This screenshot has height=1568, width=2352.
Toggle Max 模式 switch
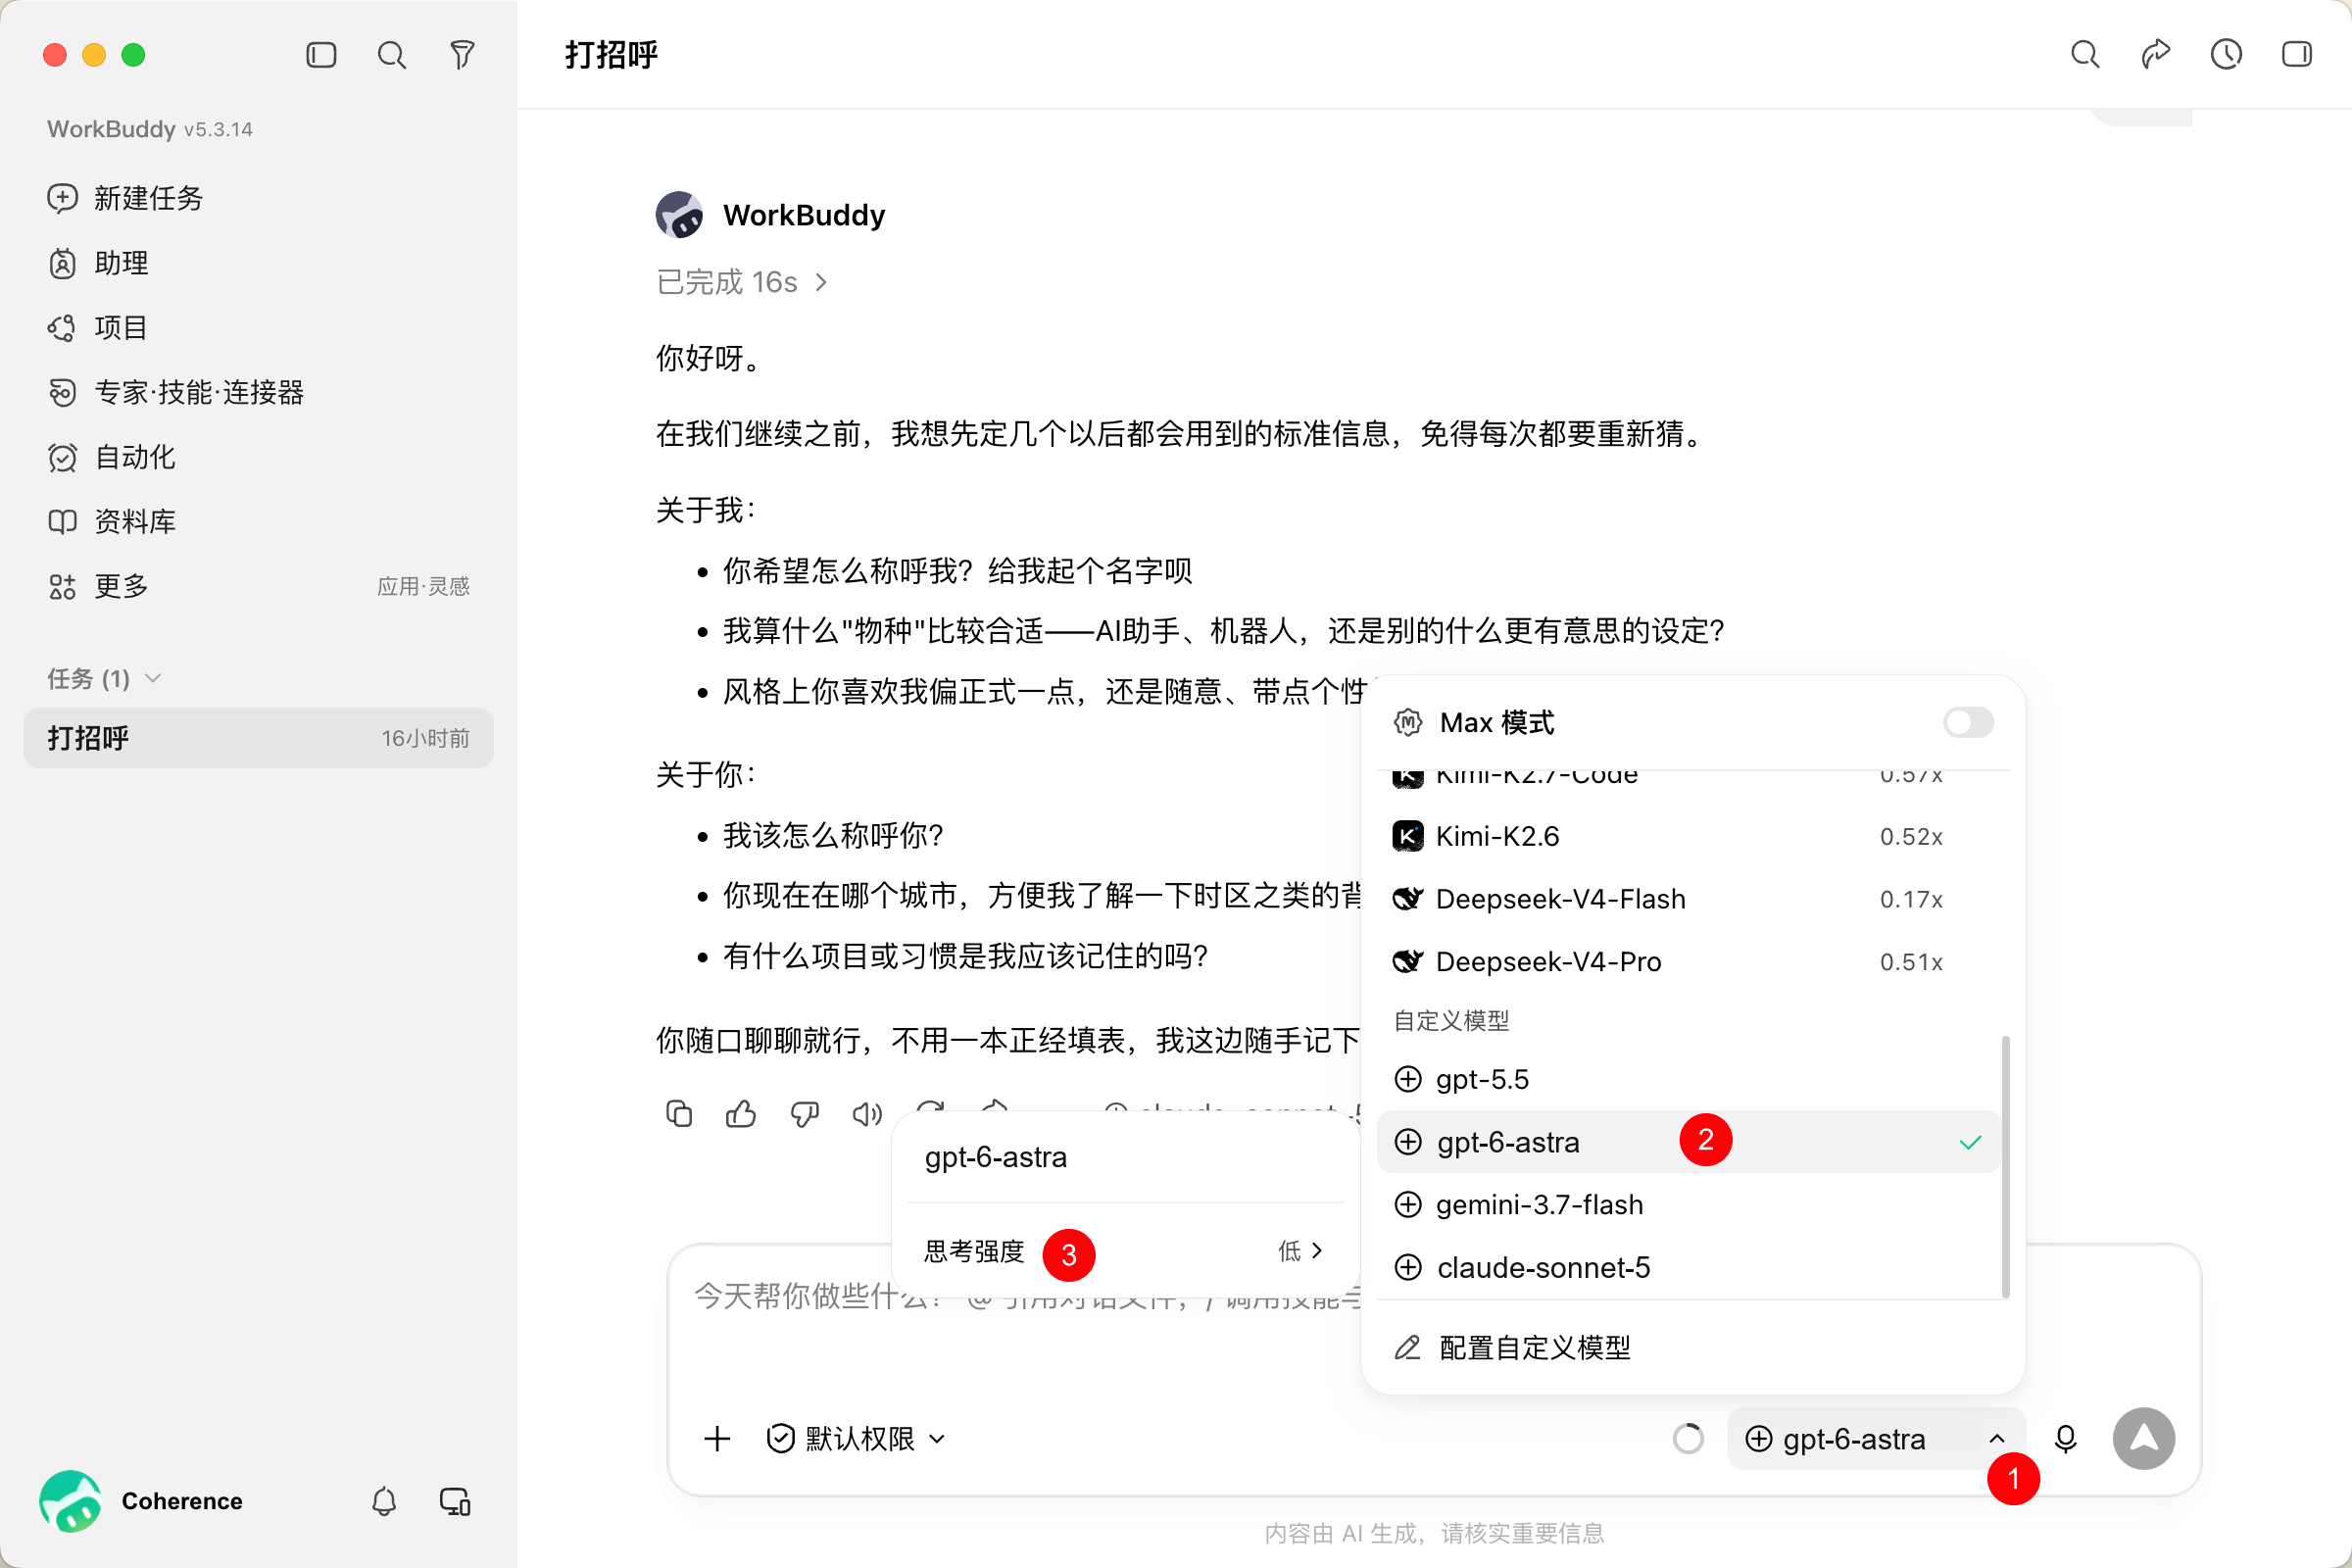1968,722
